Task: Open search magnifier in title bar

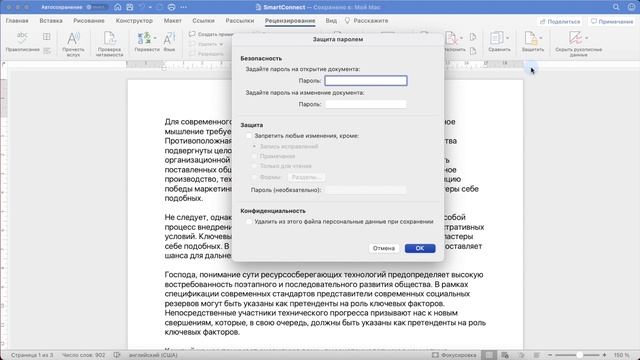Action: pos(616,7)
